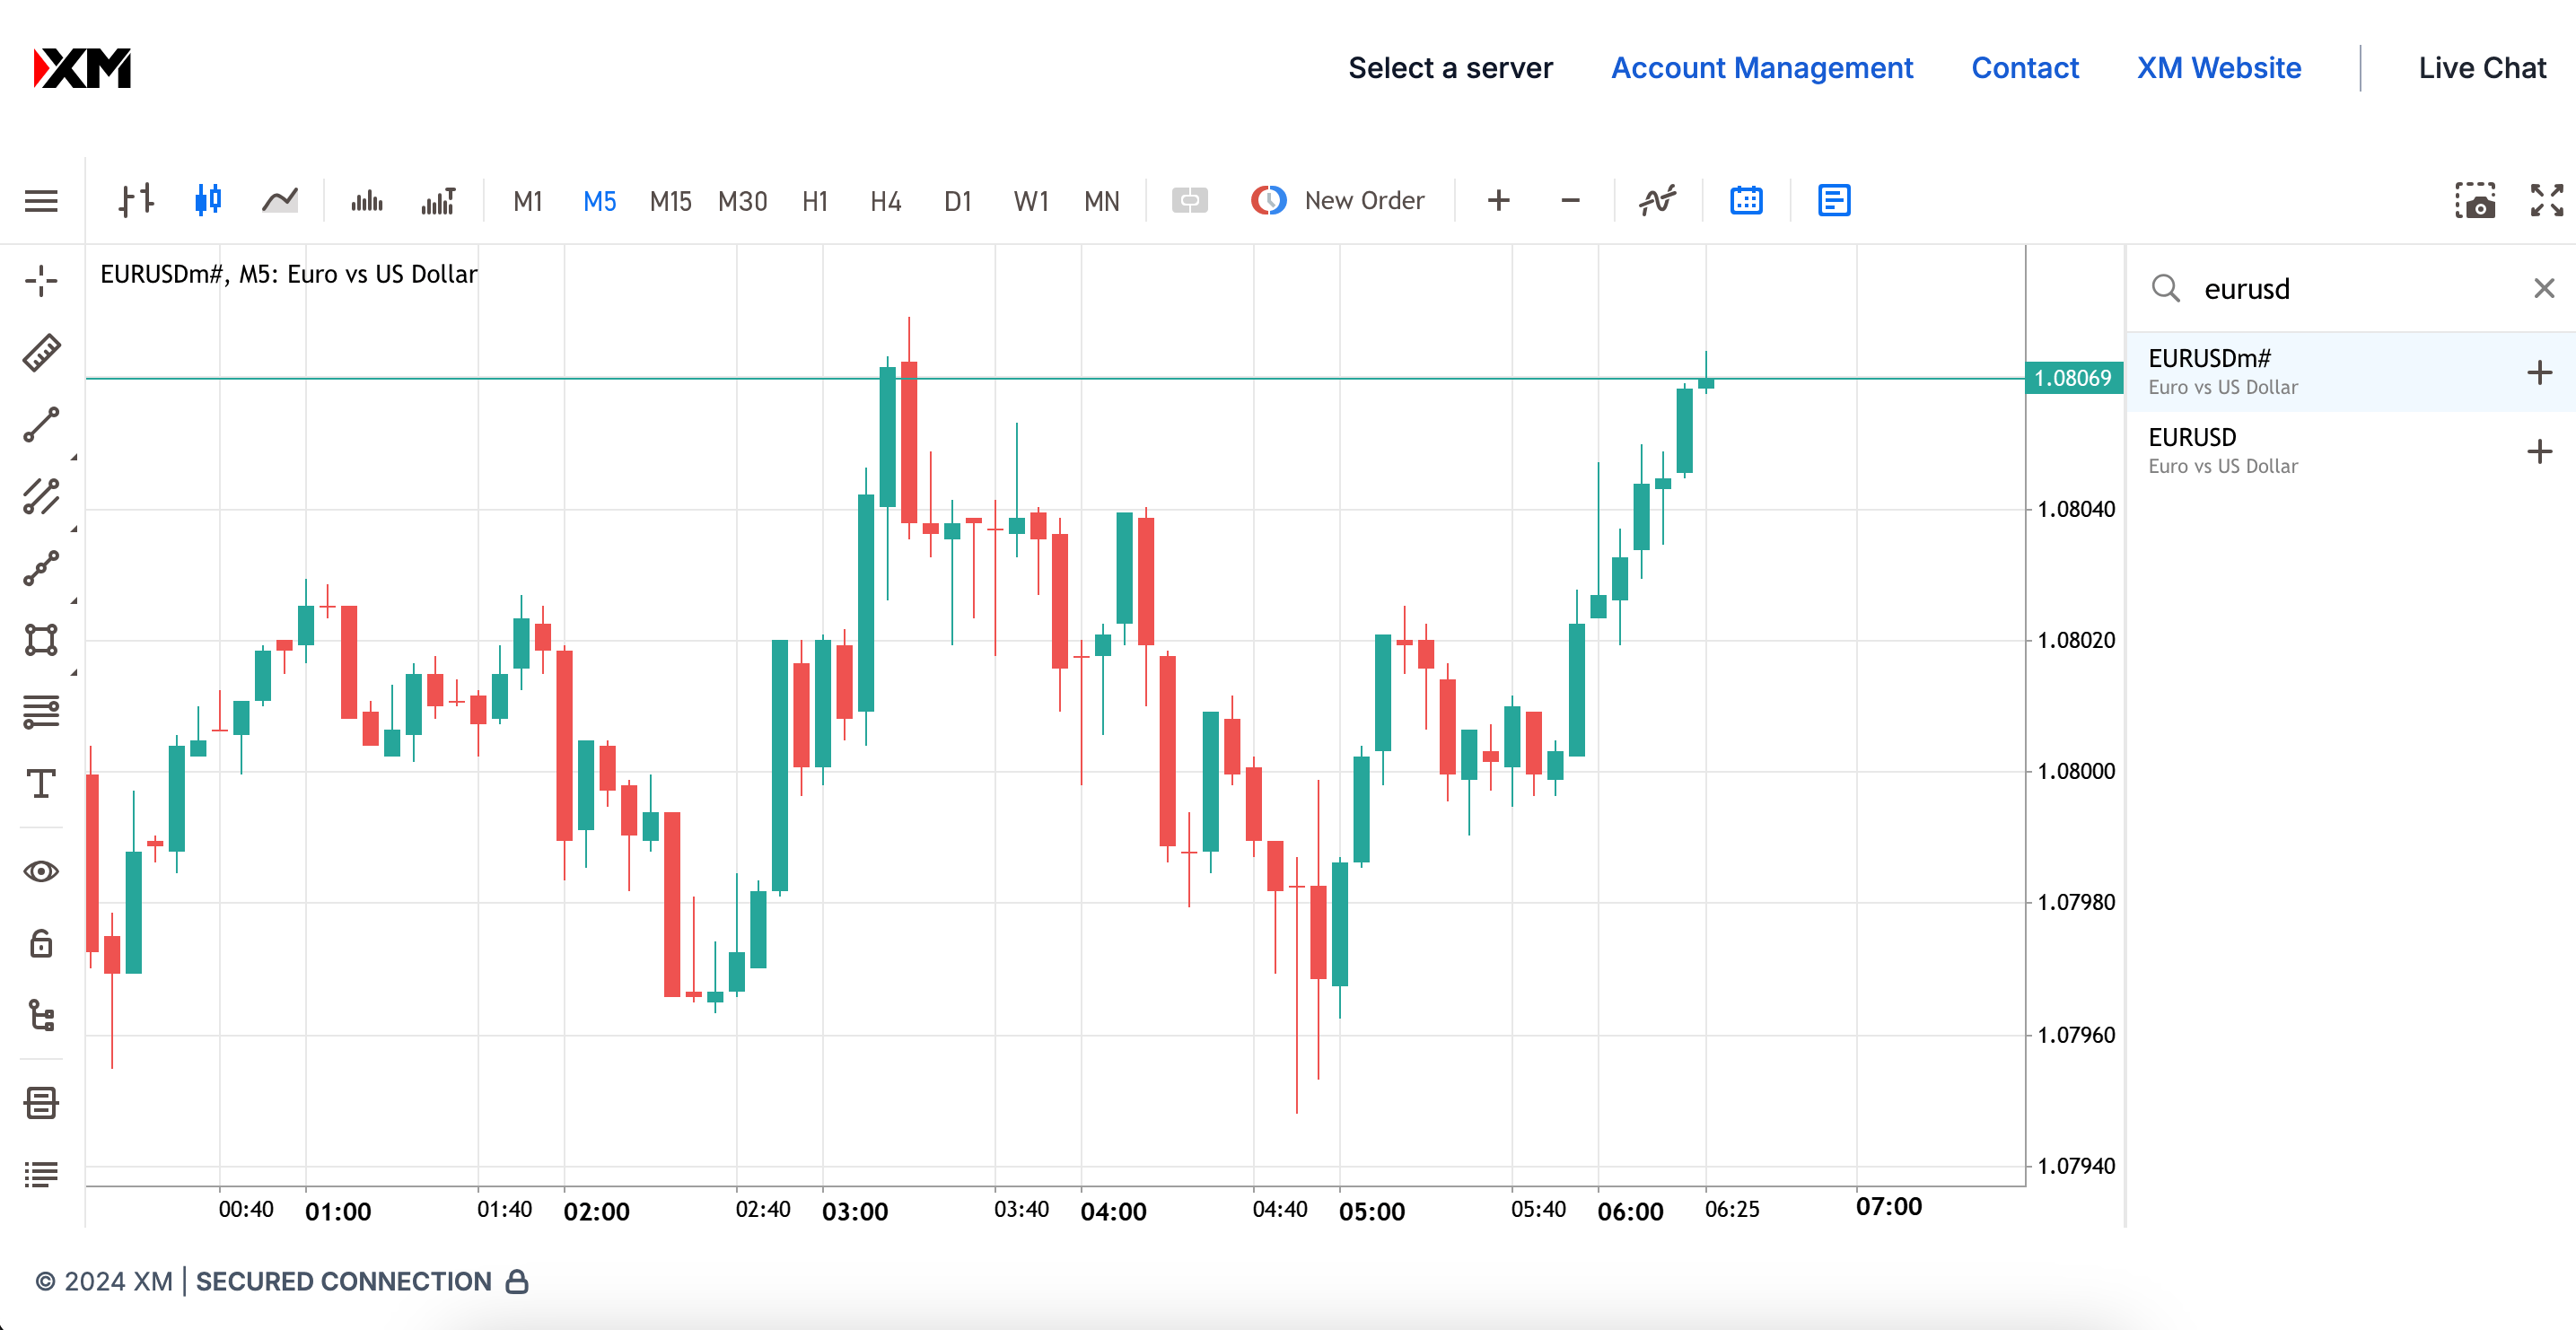This screenshot has width=2576, height=1330.
Task: Select the Fibonacci levels tool
Action: (x=41, y=712)
